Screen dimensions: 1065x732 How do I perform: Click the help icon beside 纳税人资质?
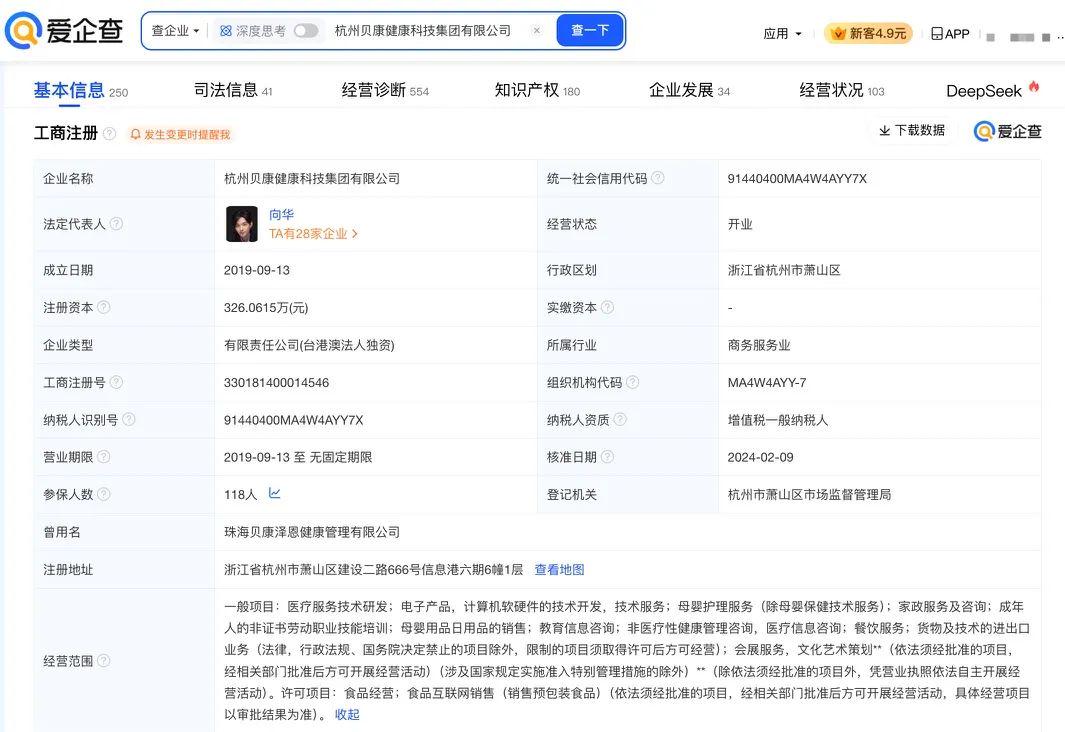[x=620, y=420]
